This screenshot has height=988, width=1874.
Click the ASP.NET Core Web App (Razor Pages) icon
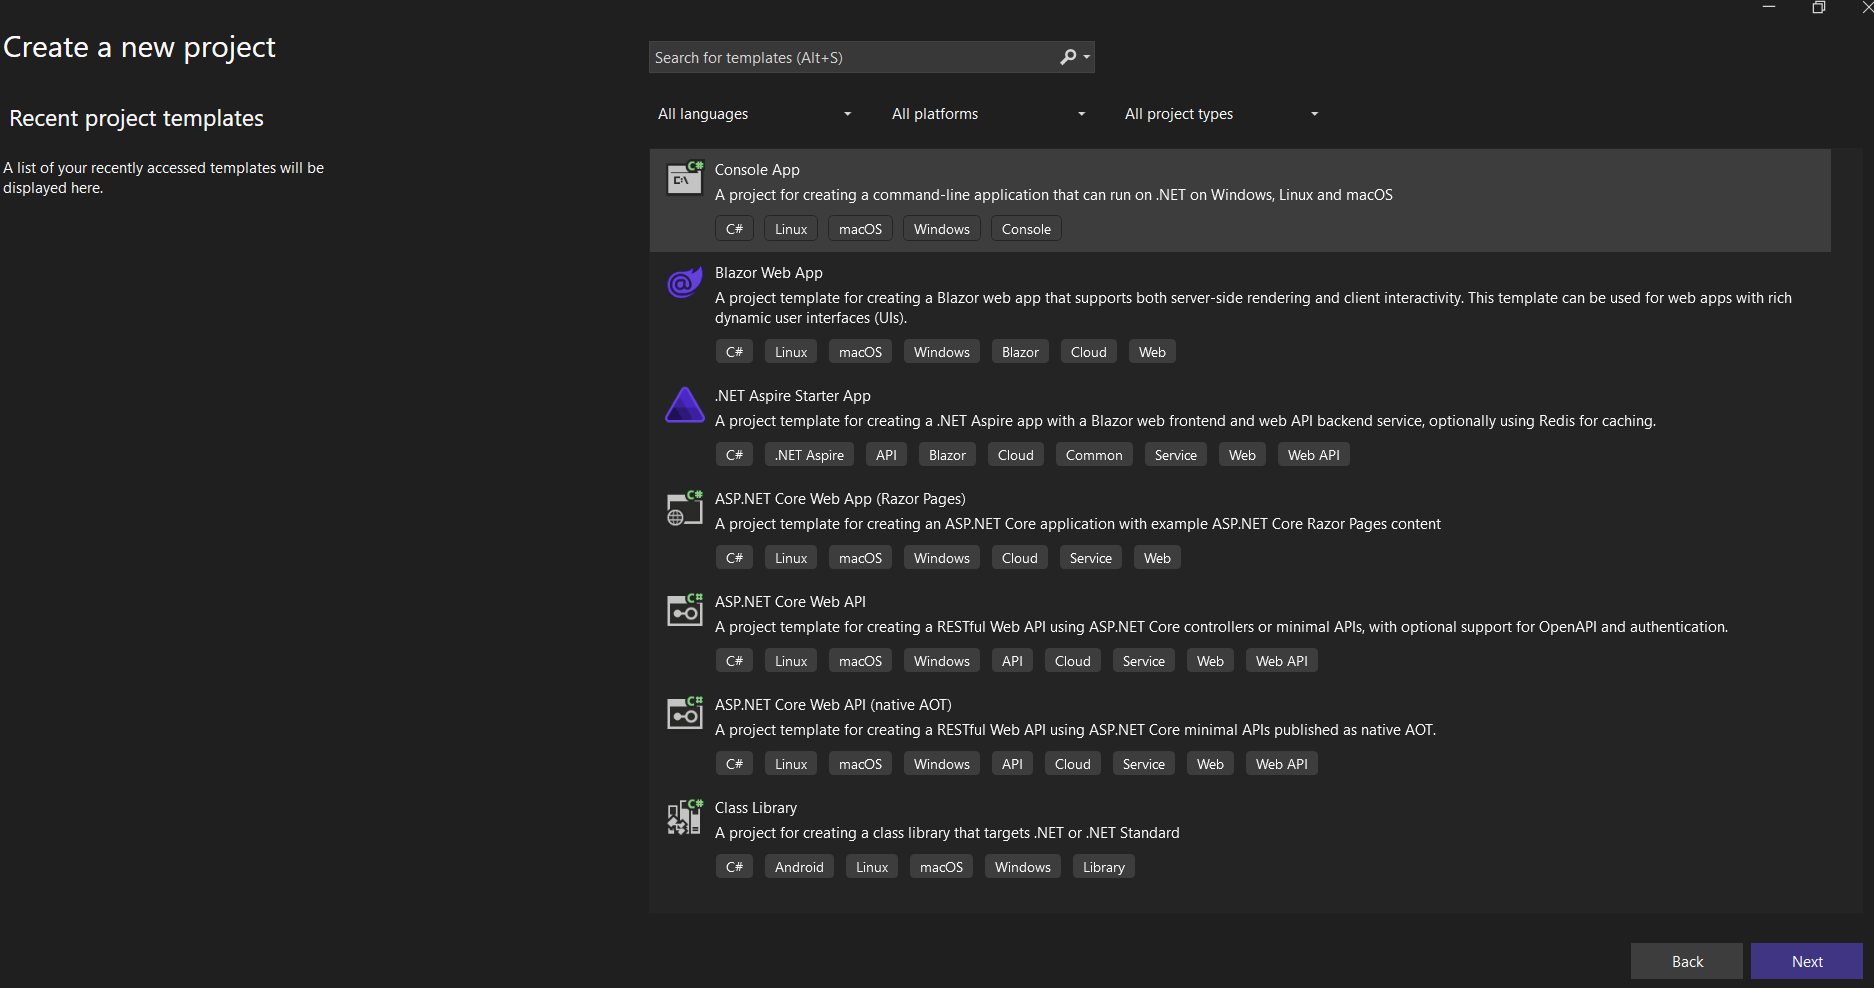tap(684, 508)
